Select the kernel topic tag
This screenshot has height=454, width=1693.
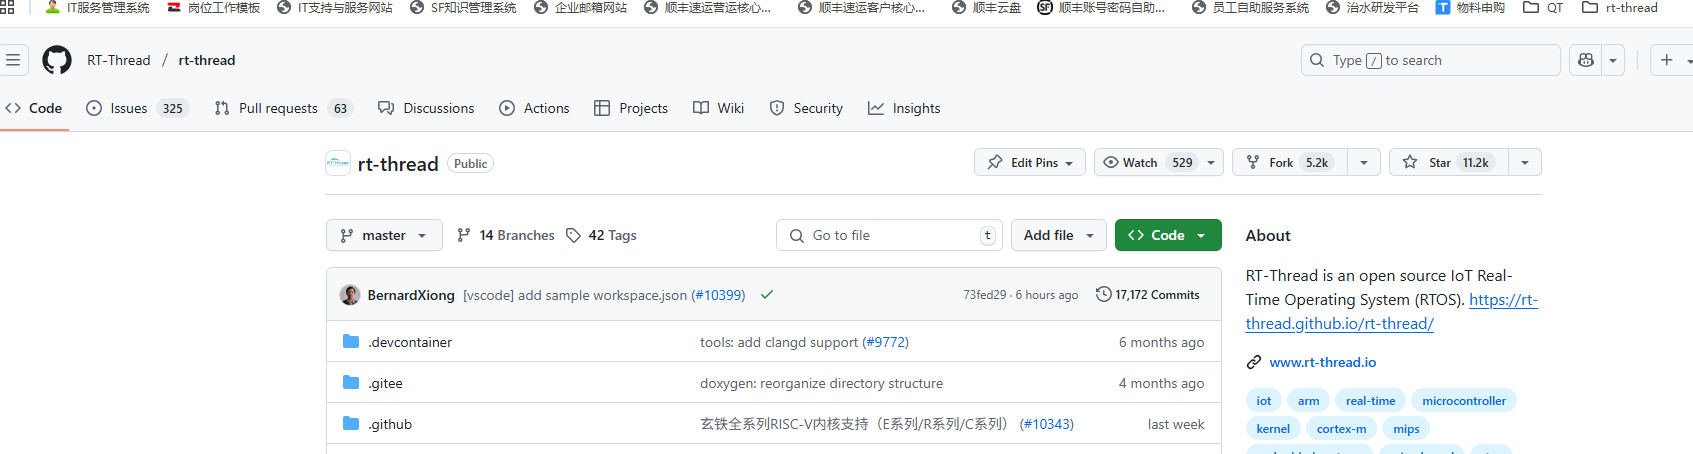coord(1273,429)
